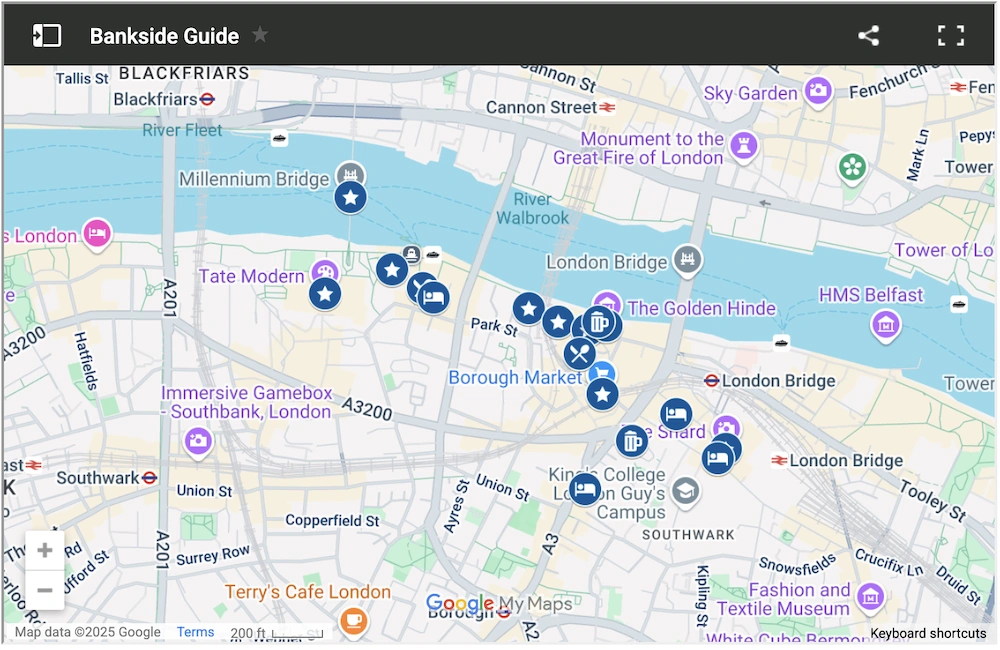Select the star pin on Millennium Bridge
Image resolution: width=1000 pixels, height=650 pixels.
pos(350,198)
